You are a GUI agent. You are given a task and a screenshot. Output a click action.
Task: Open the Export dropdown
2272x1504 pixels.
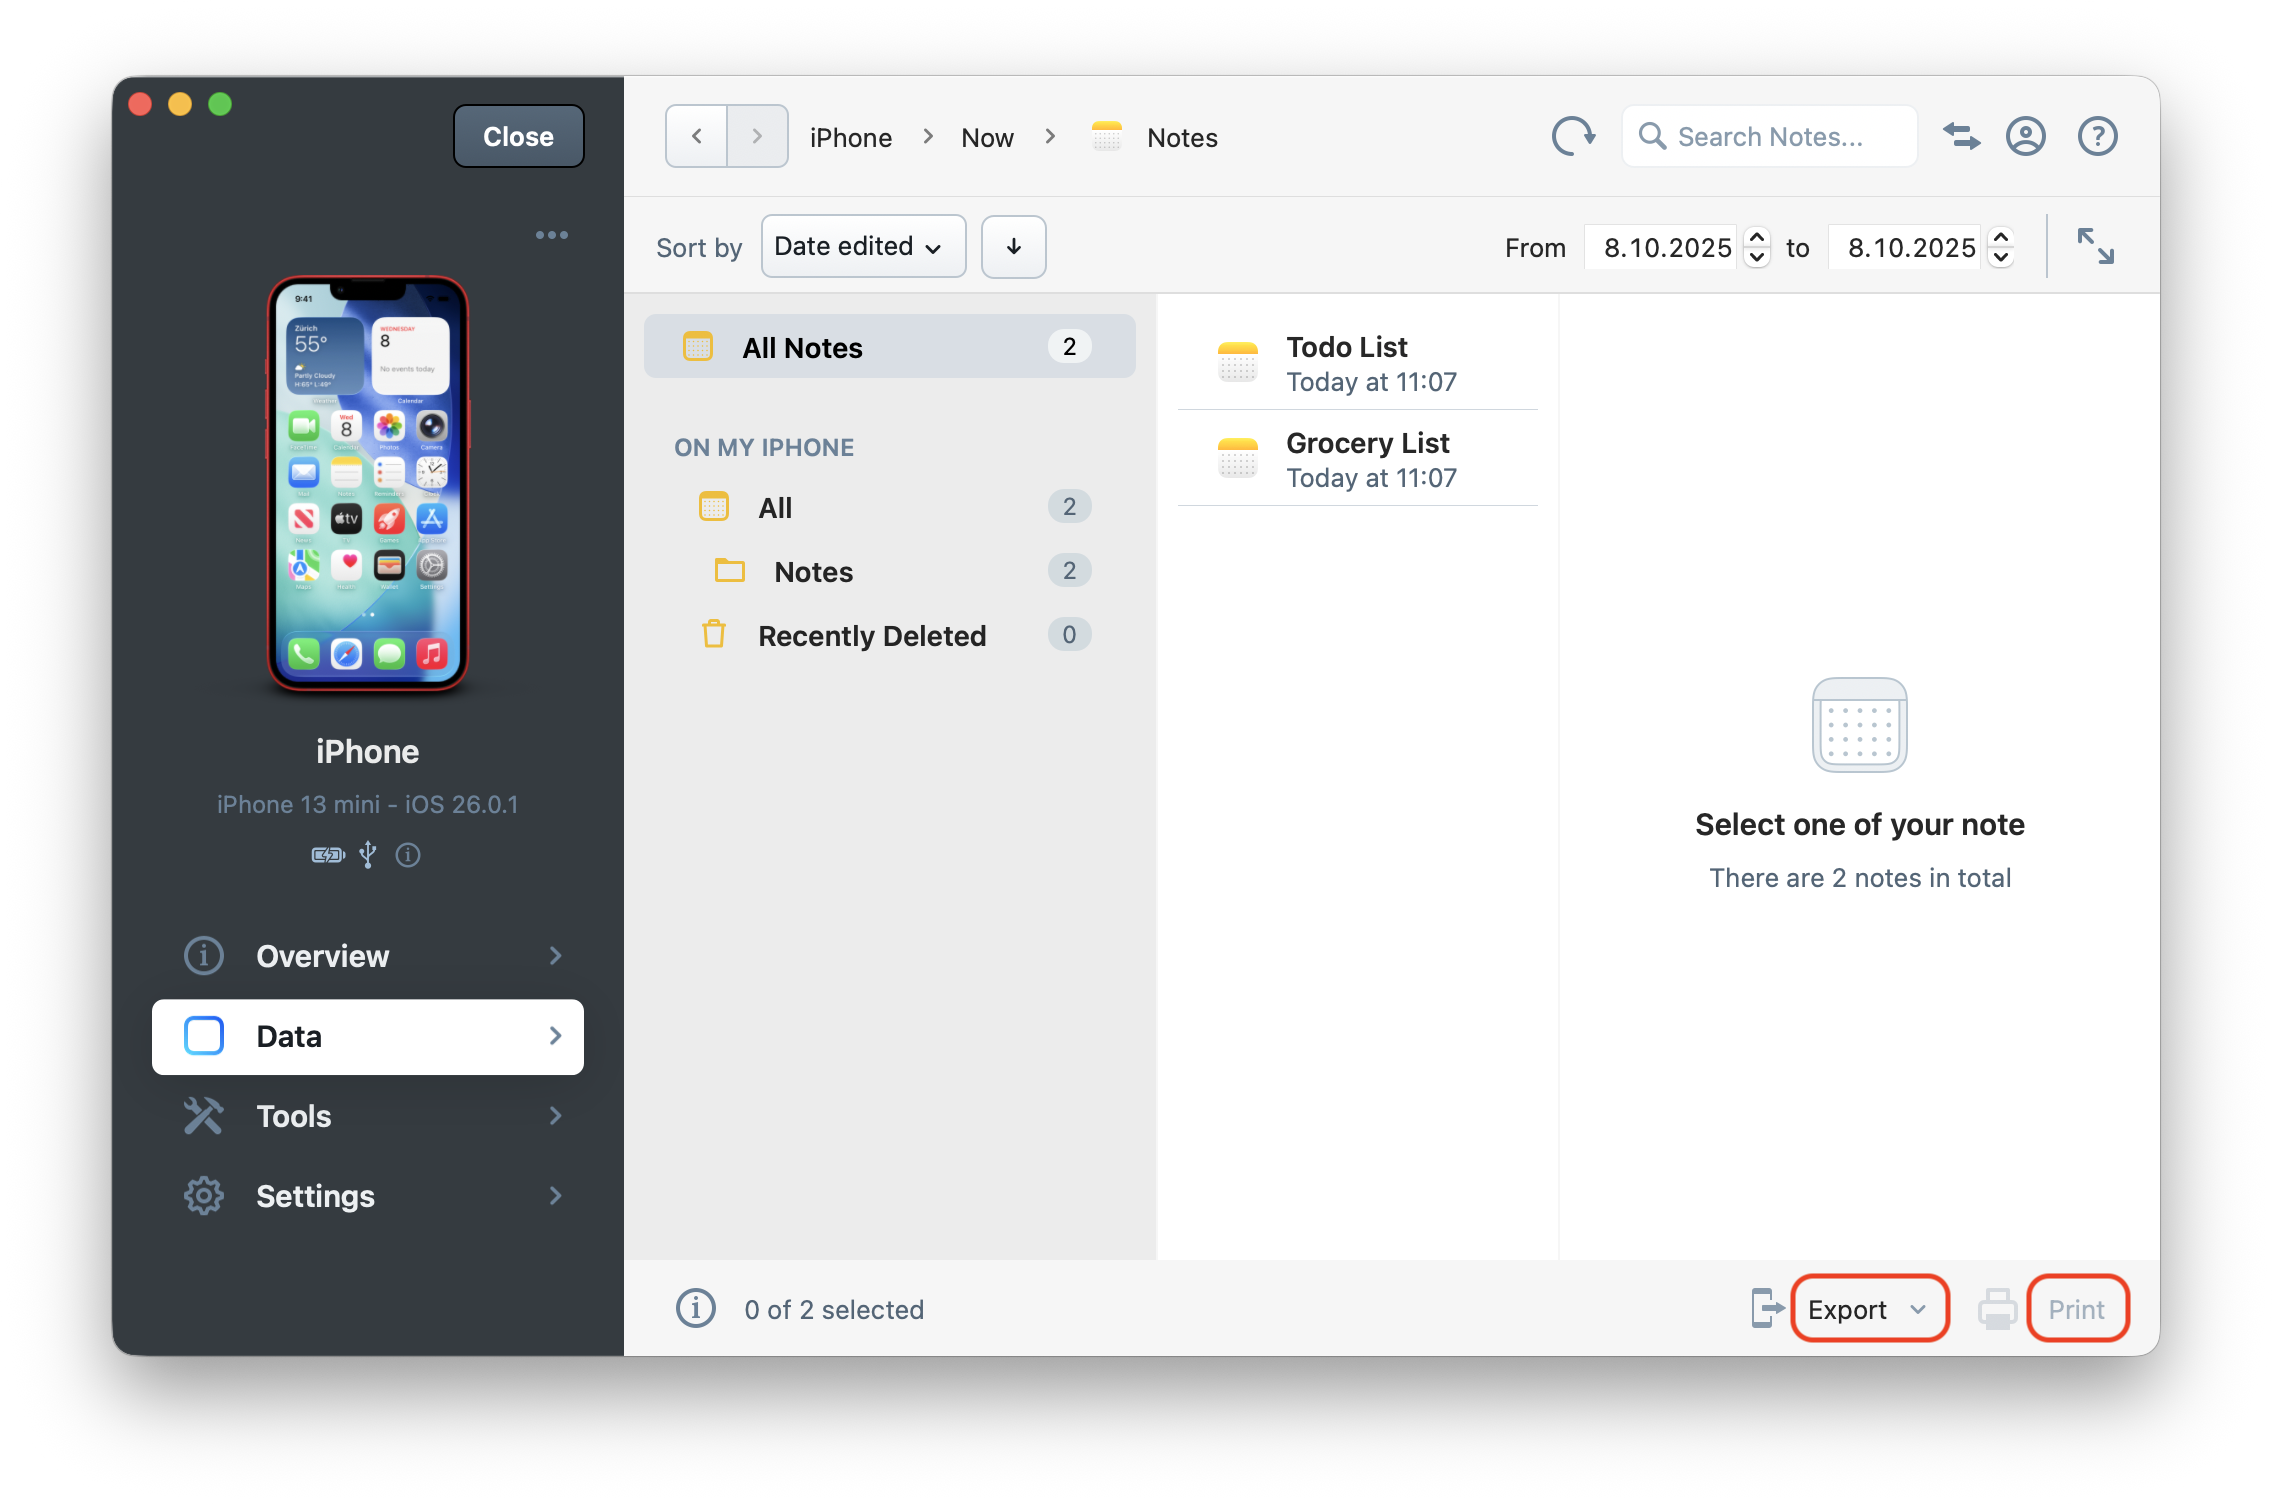pos(1868,1308)
